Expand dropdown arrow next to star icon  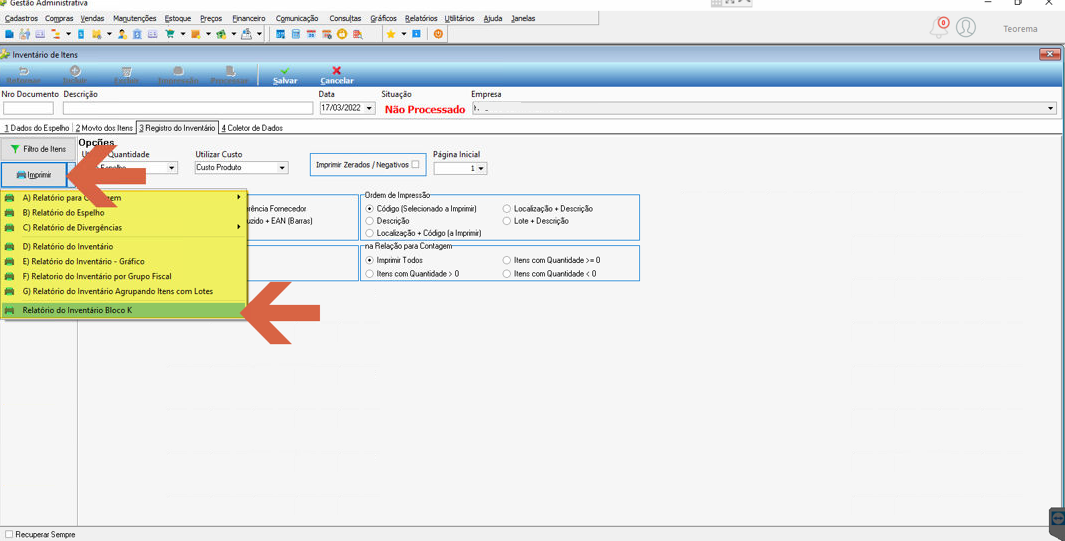point(403,33)
